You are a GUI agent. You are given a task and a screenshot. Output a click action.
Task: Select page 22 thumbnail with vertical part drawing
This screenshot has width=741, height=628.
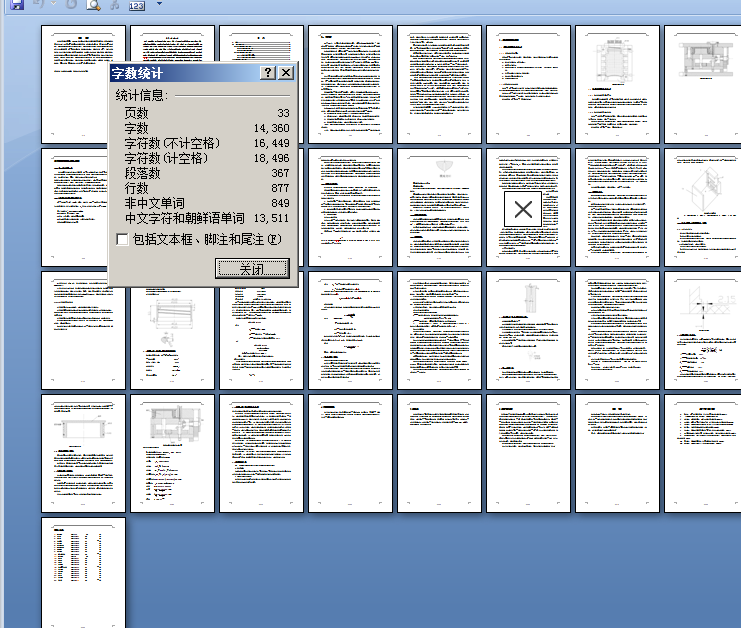pos(528,330)
